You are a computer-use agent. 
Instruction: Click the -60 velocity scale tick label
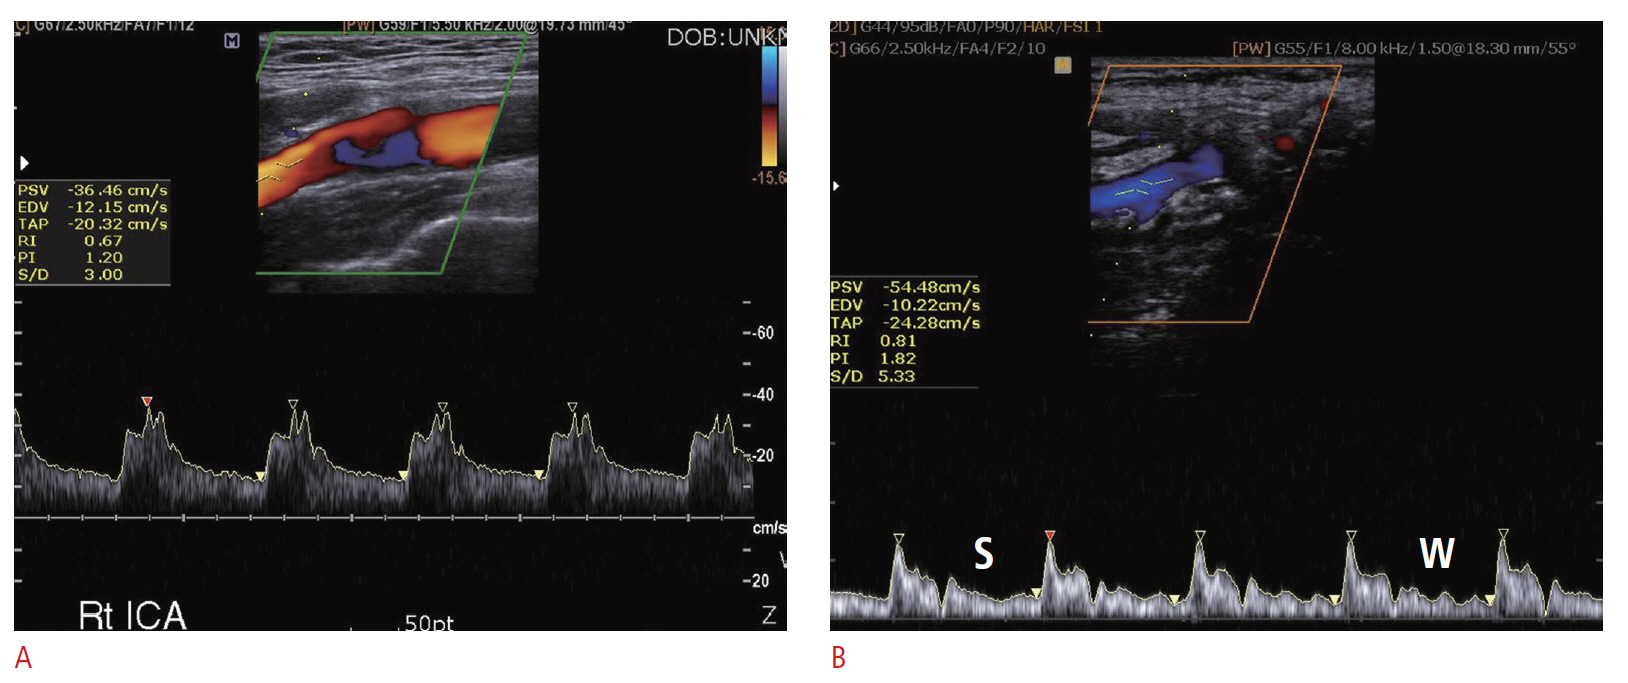pyautogui.click(x=762, y=333)
